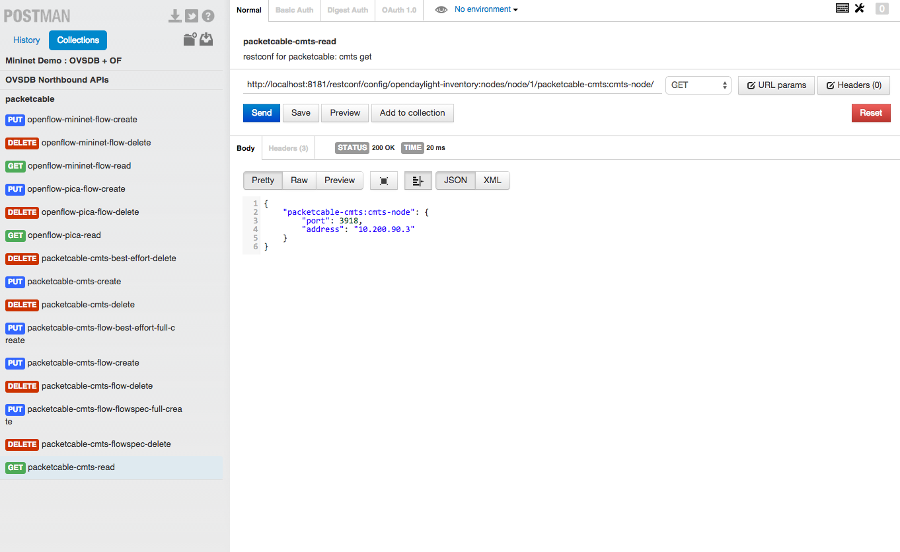Click the POSTMAN logo
The height and width of the screenshot is (552, 900).
(37, 16)
